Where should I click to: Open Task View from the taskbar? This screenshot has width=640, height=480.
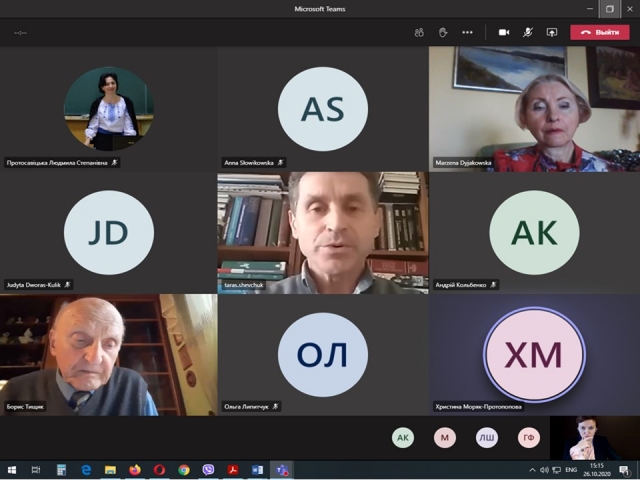36,470
